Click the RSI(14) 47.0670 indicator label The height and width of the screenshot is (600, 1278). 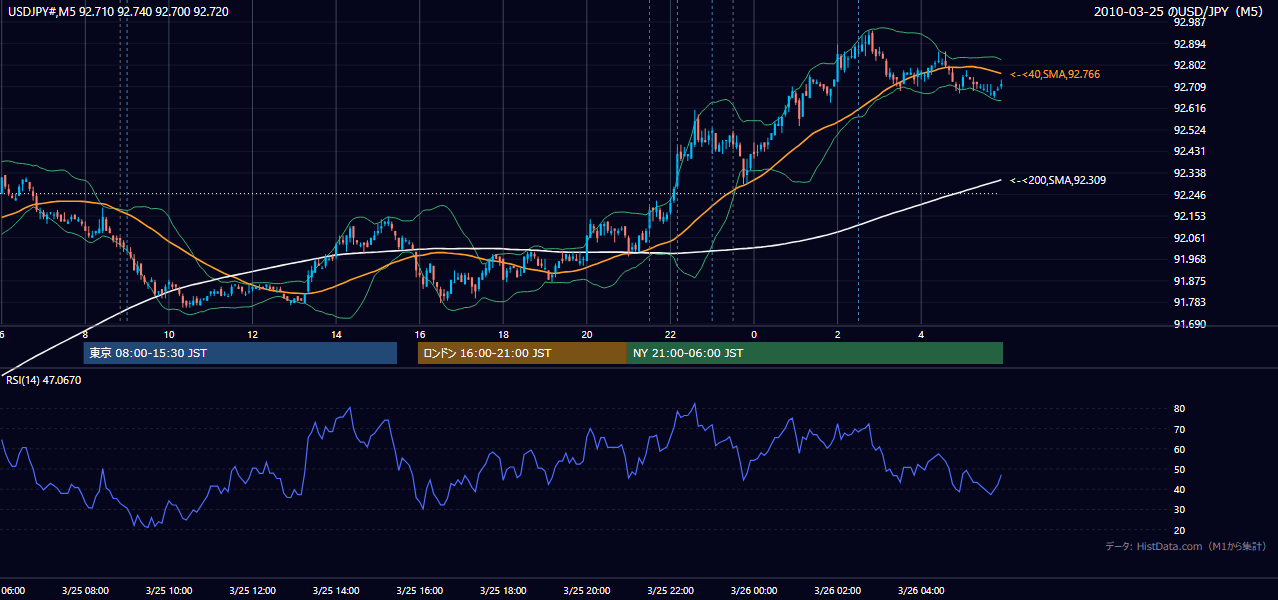[44, 380]
